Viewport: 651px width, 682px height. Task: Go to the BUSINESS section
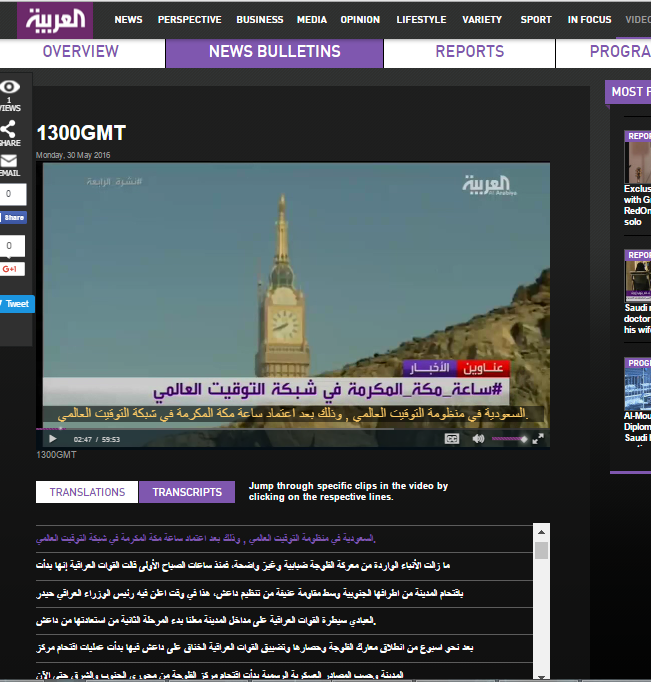(260, 20)
